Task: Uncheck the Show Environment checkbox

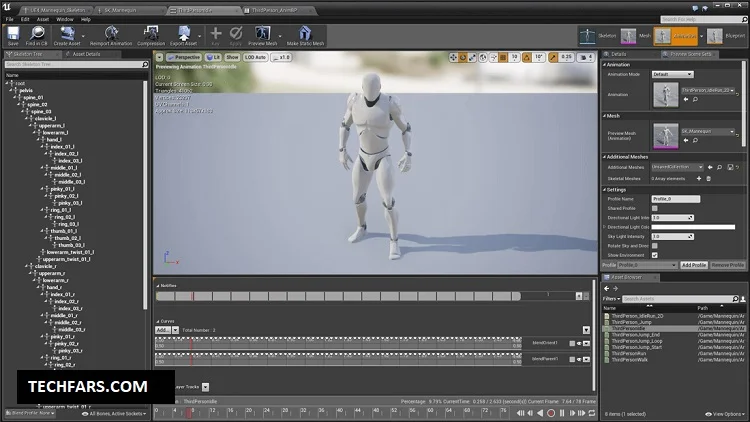Action: pyautogui.click(x=654, y=255)
